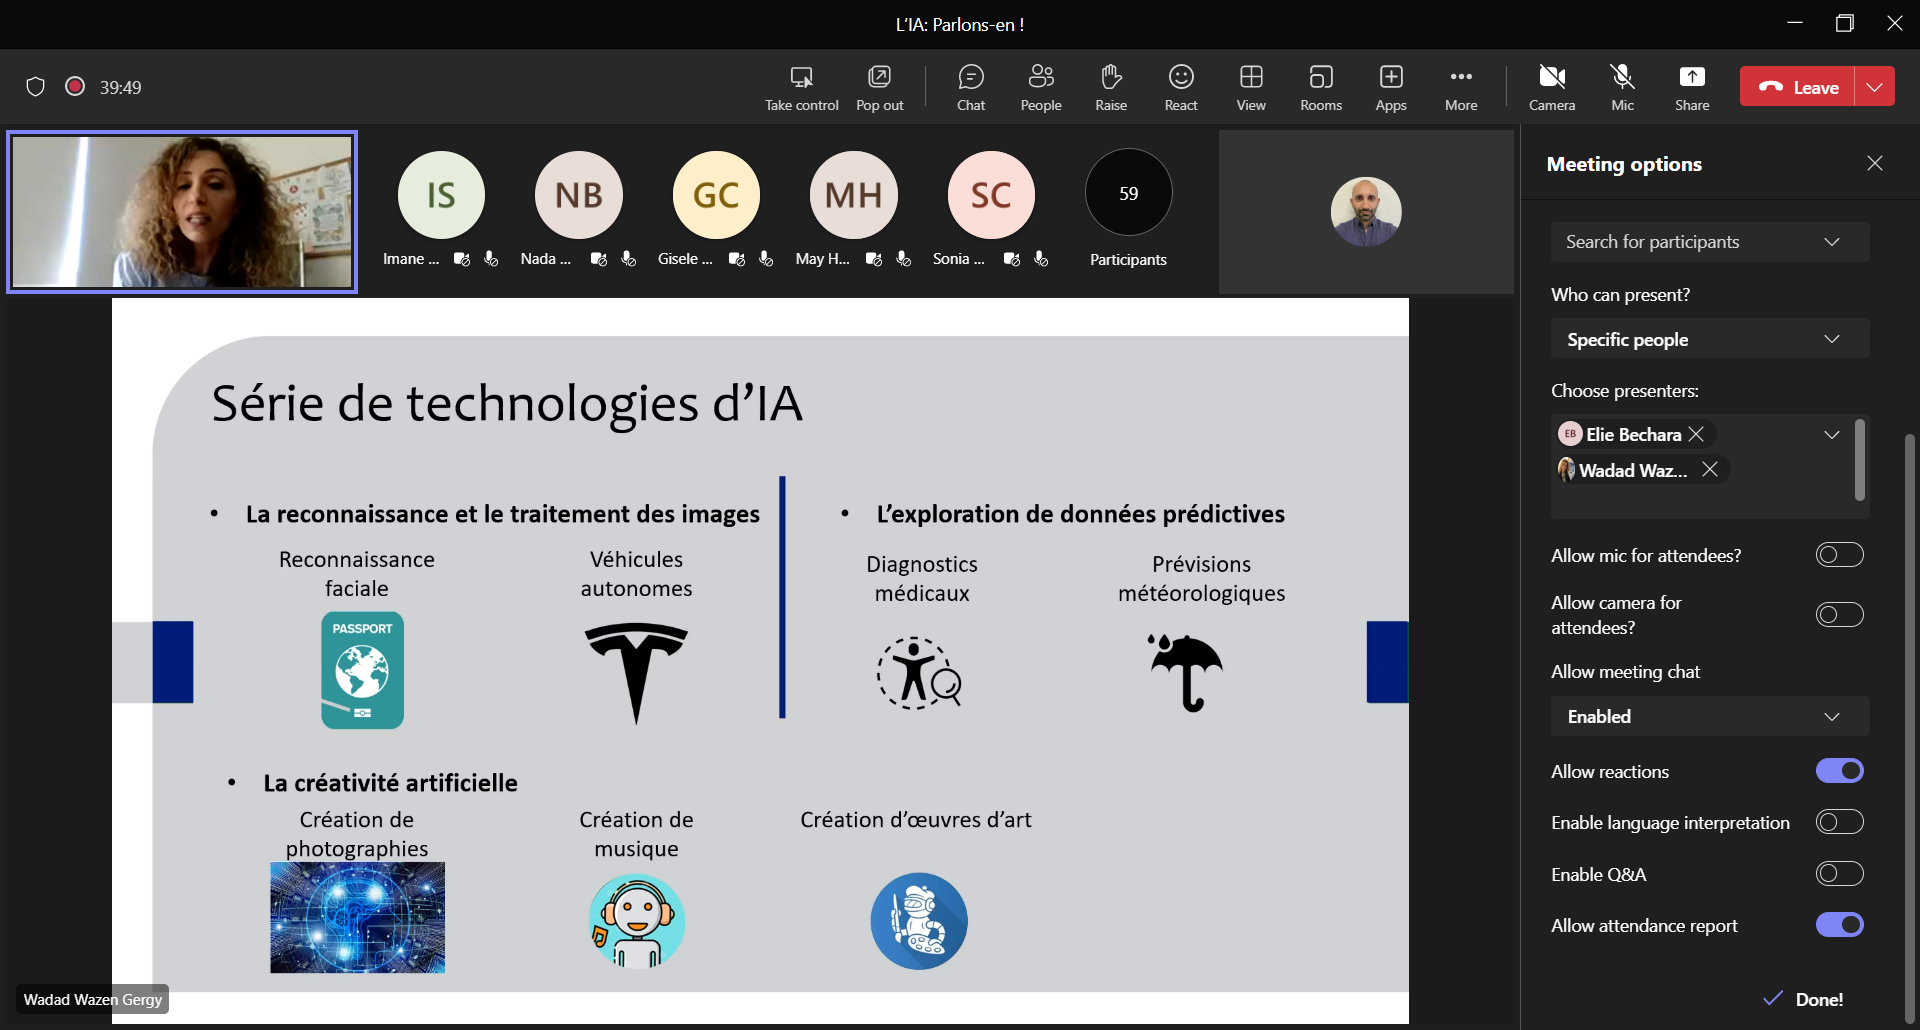Close the Meeting options panel
Screen dimensions: 1920x1030
coord(1875,163)
